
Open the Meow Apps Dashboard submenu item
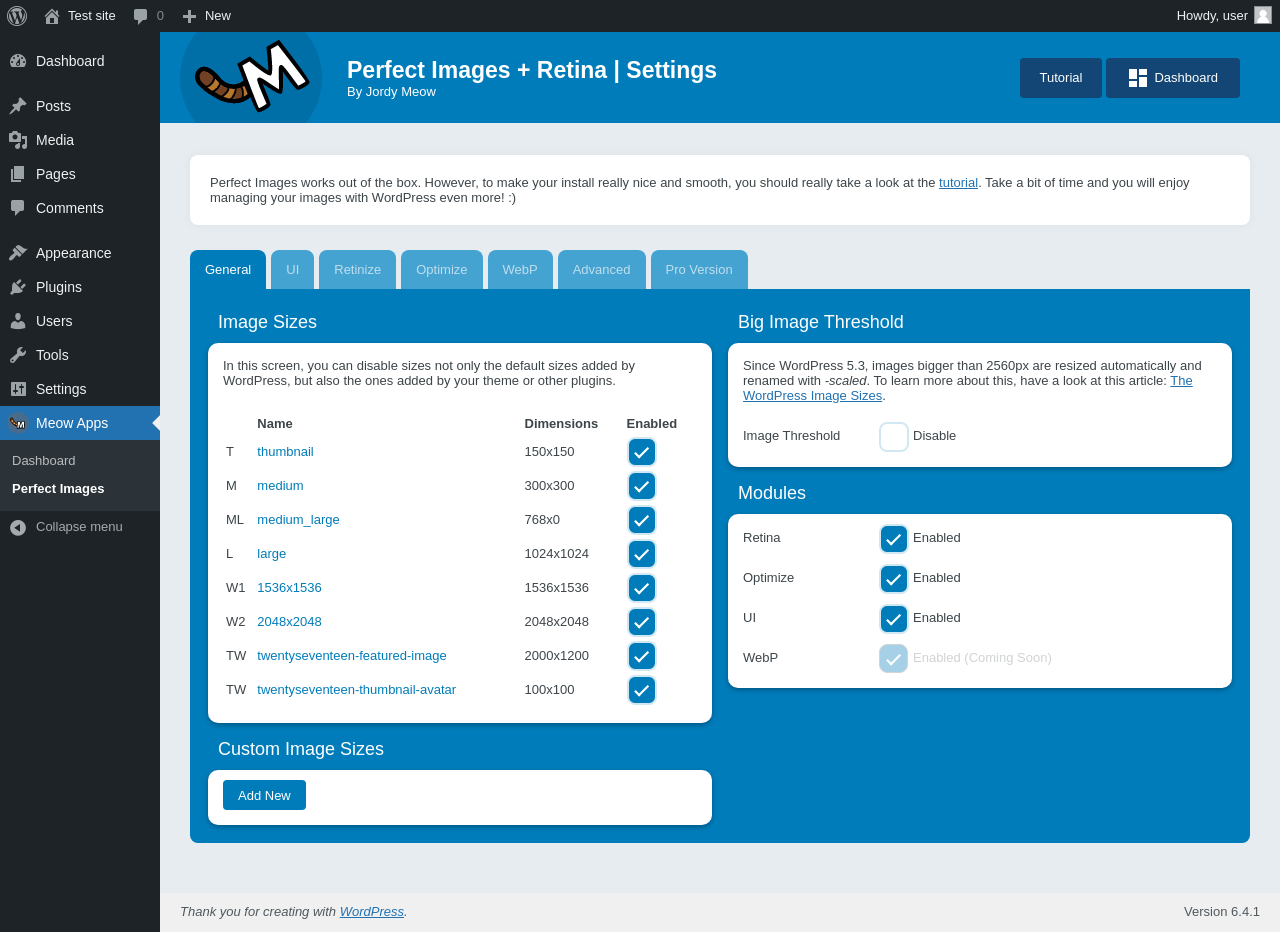80,461
